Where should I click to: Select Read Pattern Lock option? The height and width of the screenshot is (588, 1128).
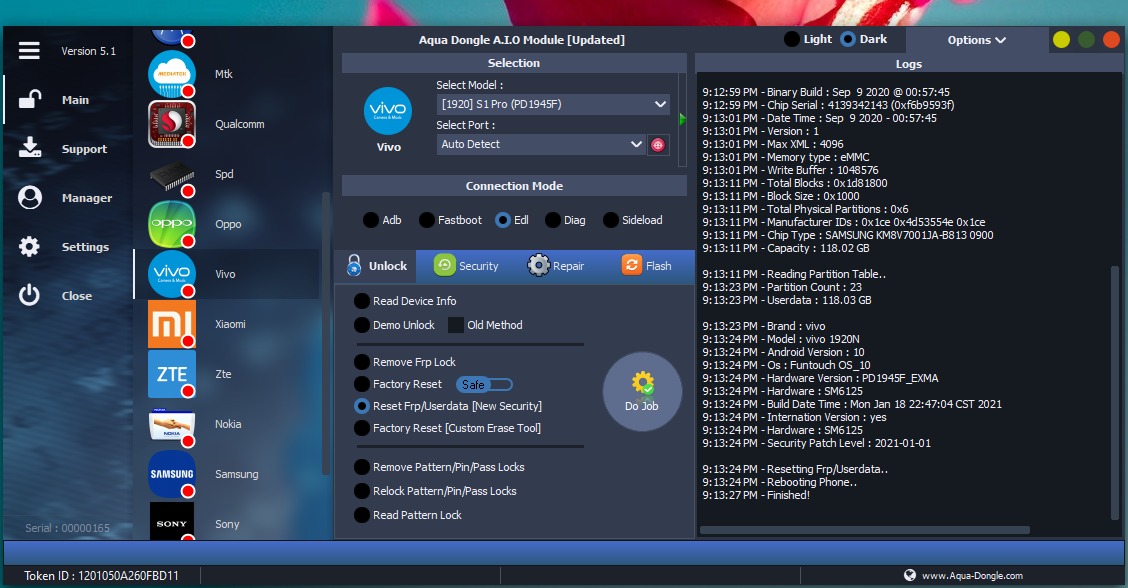pyautogui.click(x=408, y=515)
